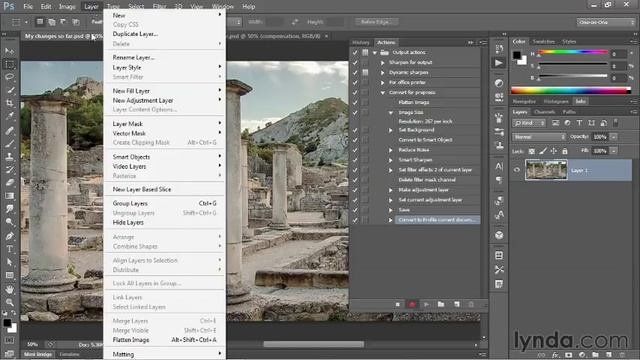Toggle checkmark for Sharpen for output
Screen dimensions: 640x360
[355, 62]
